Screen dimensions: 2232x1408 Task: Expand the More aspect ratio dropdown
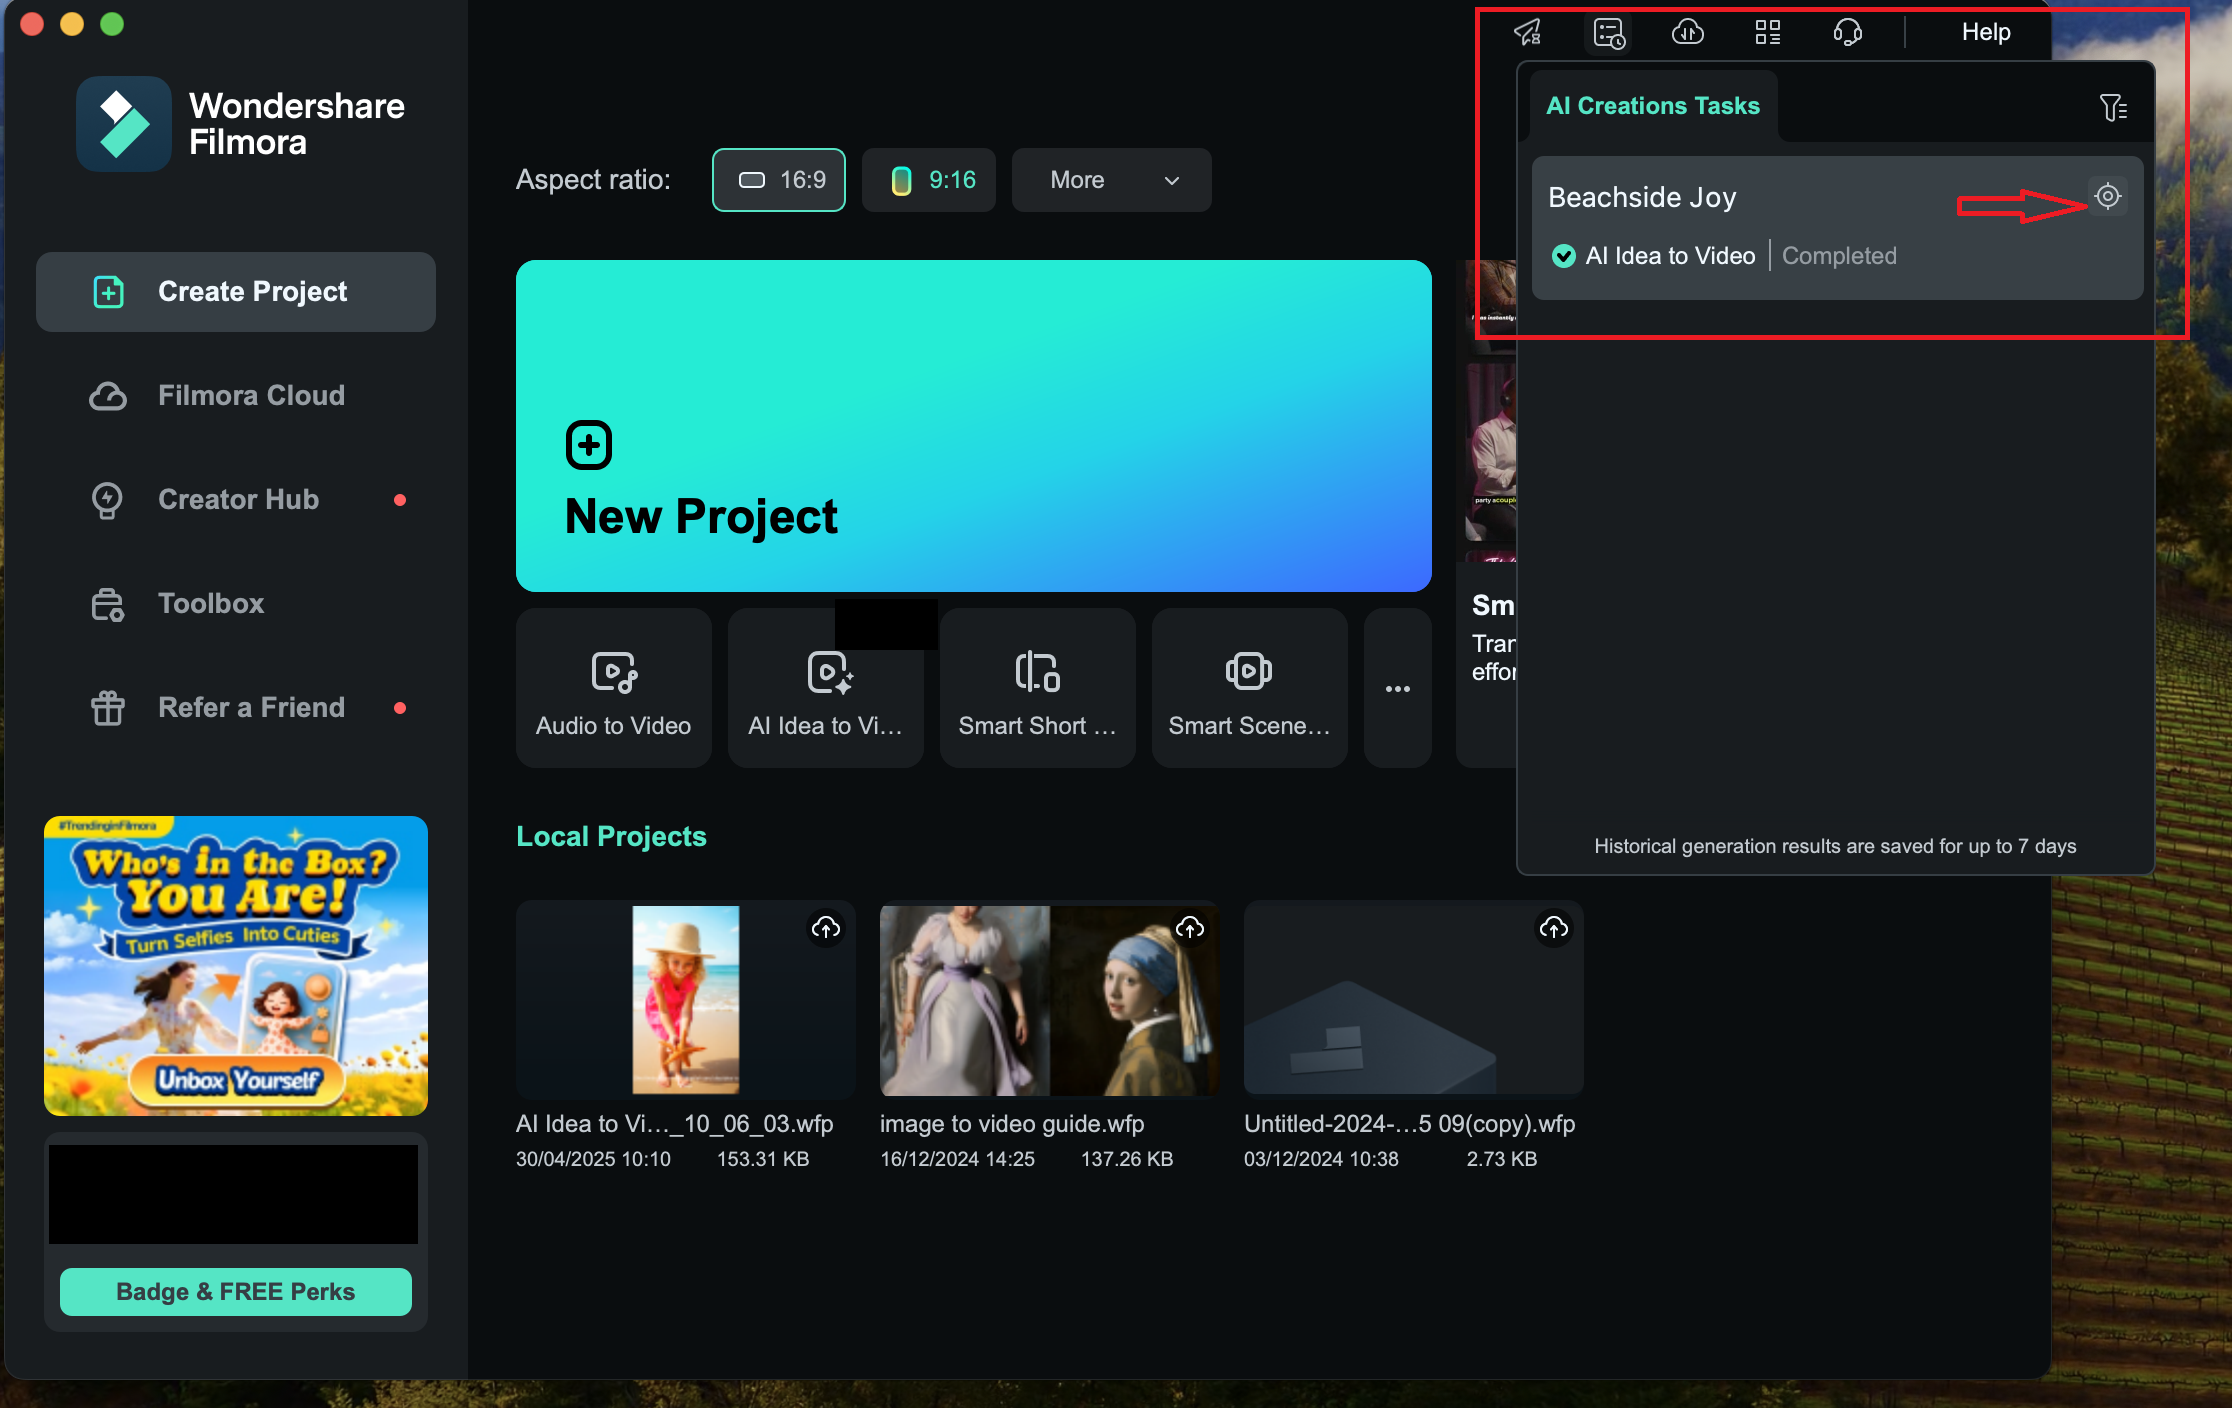1111,180
